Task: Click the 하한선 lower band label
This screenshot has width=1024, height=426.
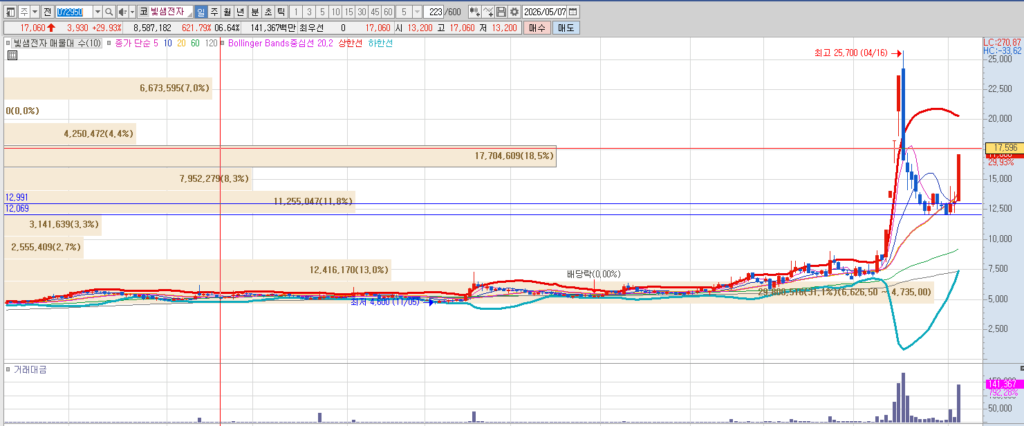Action: click(x=380, y=43)
